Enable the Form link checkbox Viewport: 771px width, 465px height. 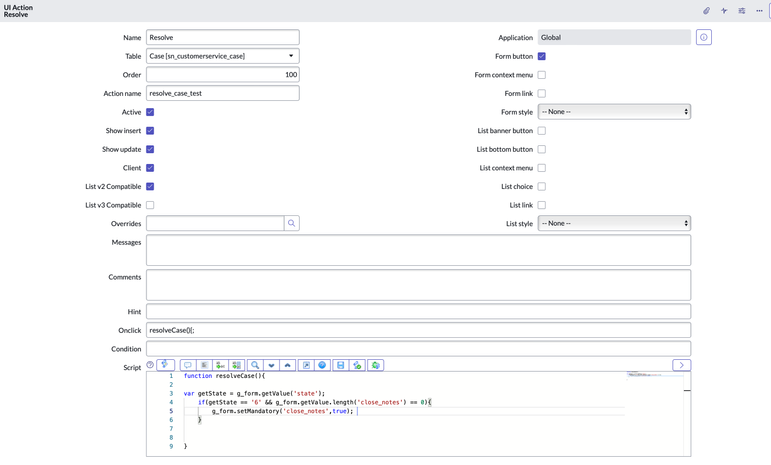coord(541,93)
